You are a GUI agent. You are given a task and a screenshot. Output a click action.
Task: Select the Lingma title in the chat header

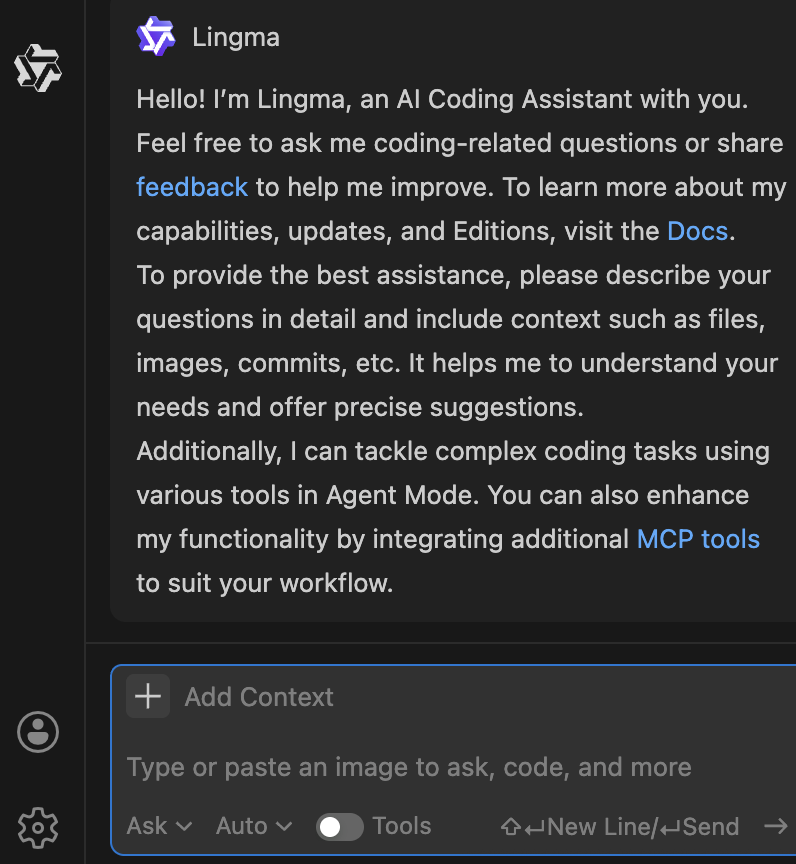(x=235, y=36)
